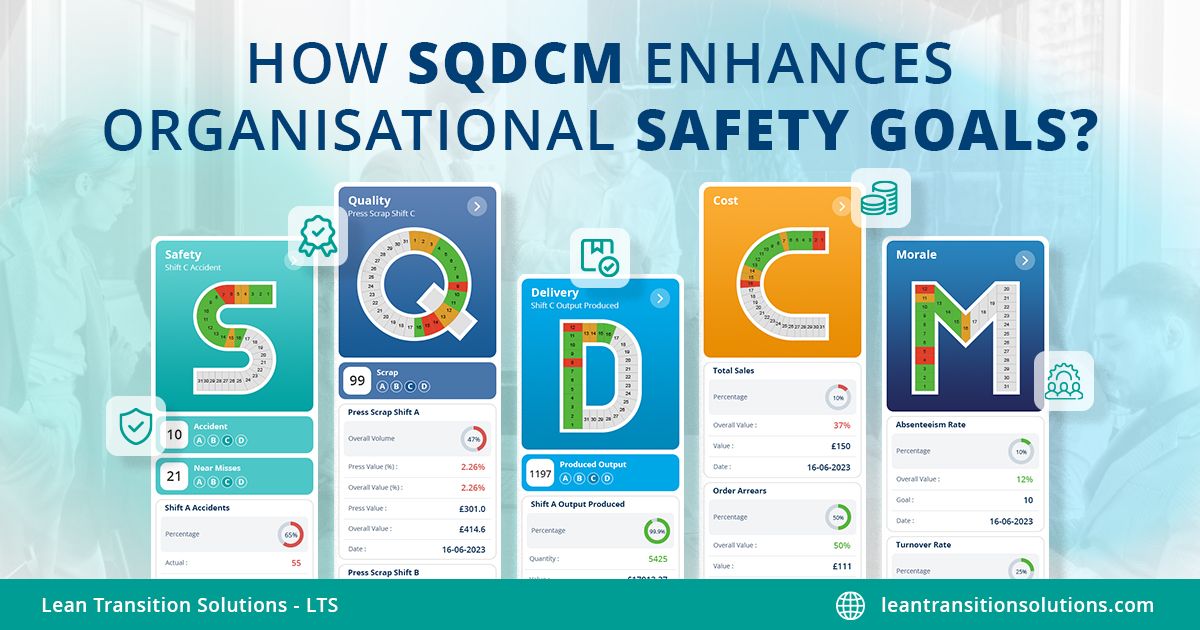Expand the Morale card with its chevron
Screen dimensions: 1200x630
coord(1022,258)
